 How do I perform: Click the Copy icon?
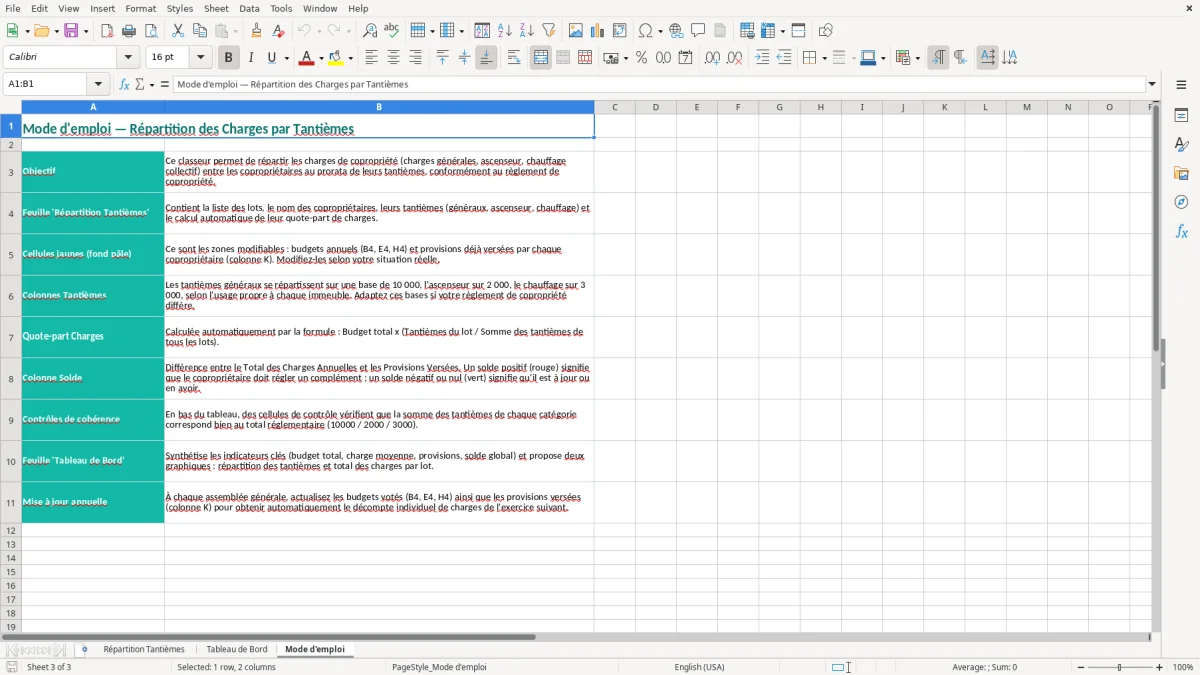click(x=200, y=31)
